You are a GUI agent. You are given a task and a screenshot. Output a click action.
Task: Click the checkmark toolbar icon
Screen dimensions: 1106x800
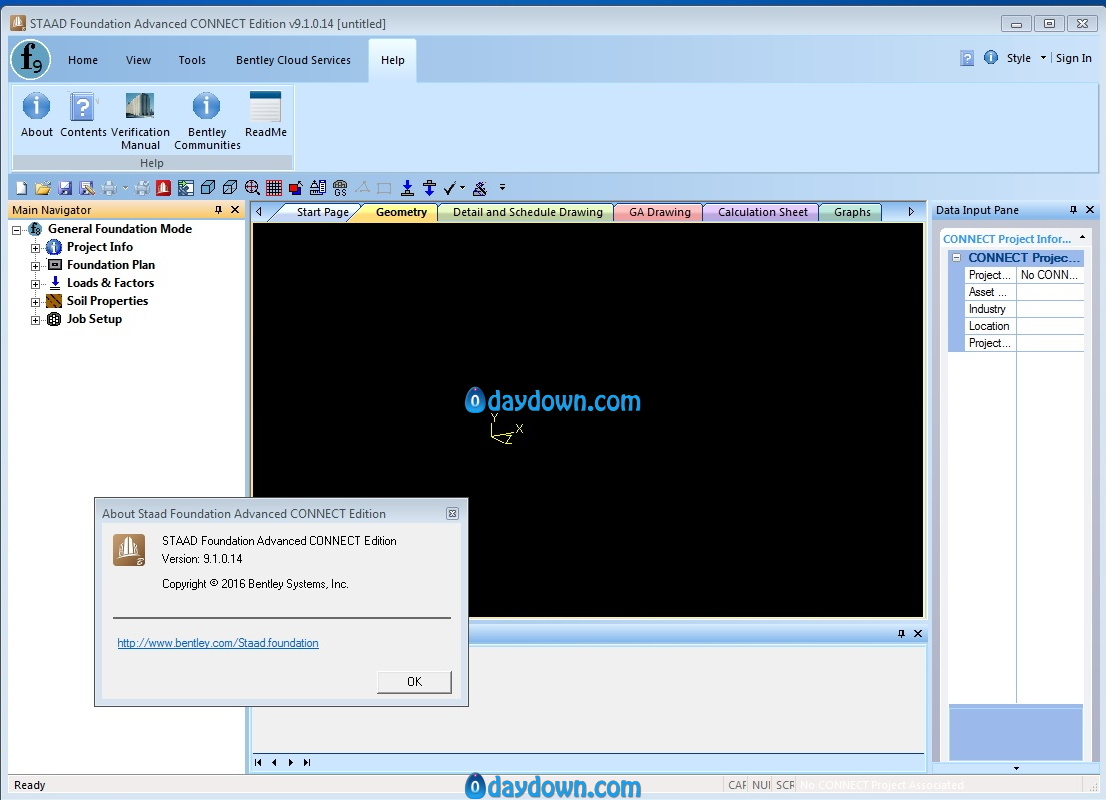(x=450, y=188)
